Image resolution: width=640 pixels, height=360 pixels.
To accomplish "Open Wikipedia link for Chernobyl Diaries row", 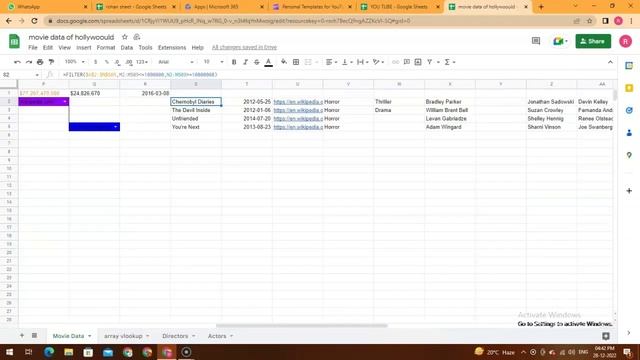I will tap(298, 102).
